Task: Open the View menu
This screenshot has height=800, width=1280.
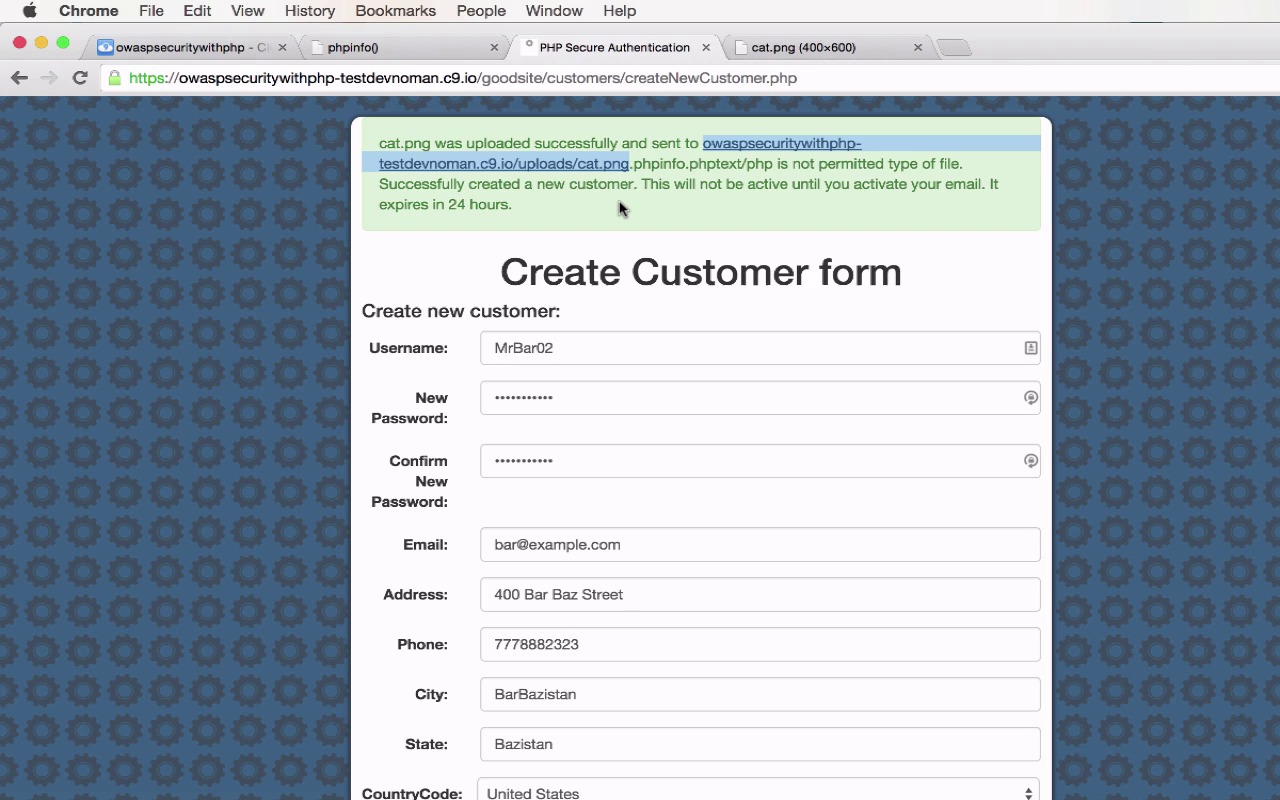Action: [x=248, y=11]
